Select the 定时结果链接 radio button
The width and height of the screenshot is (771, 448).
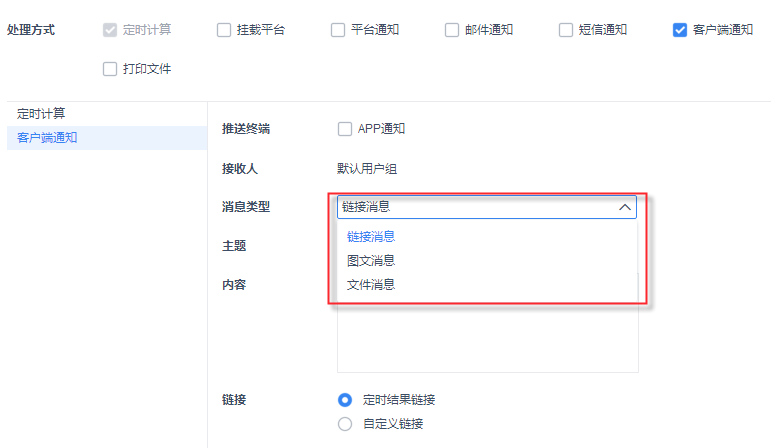(346, 400)
